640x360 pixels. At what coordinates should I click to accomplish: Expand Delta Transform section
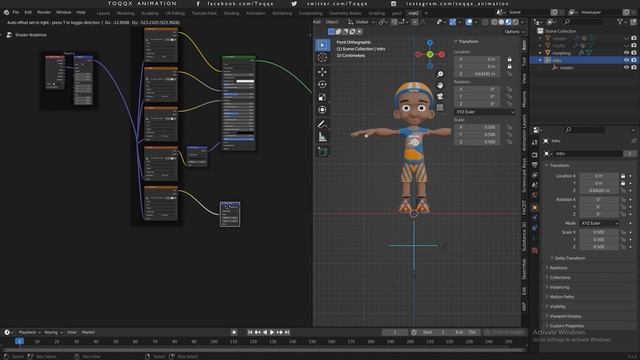tap(569, 258)
